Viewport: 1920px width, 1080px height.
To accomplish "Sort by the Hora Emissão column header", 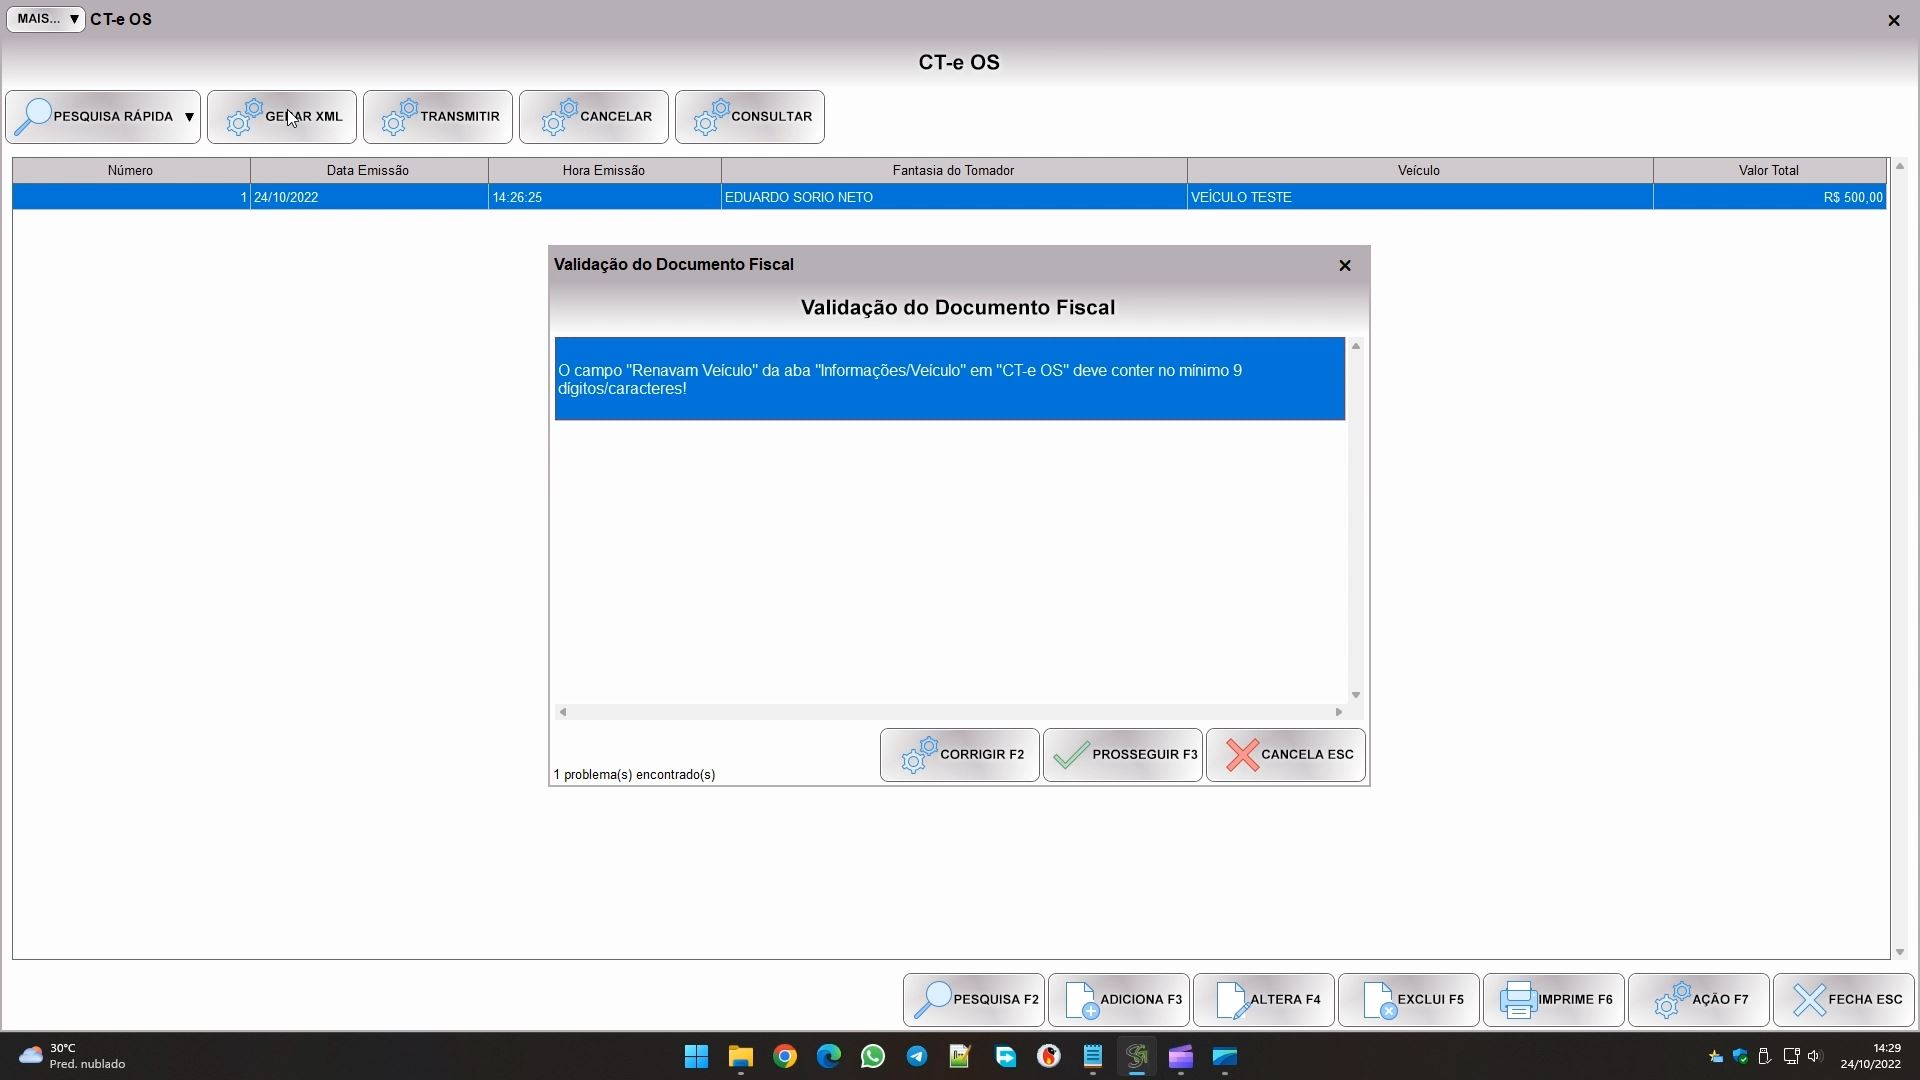I will tap(605, 171).
